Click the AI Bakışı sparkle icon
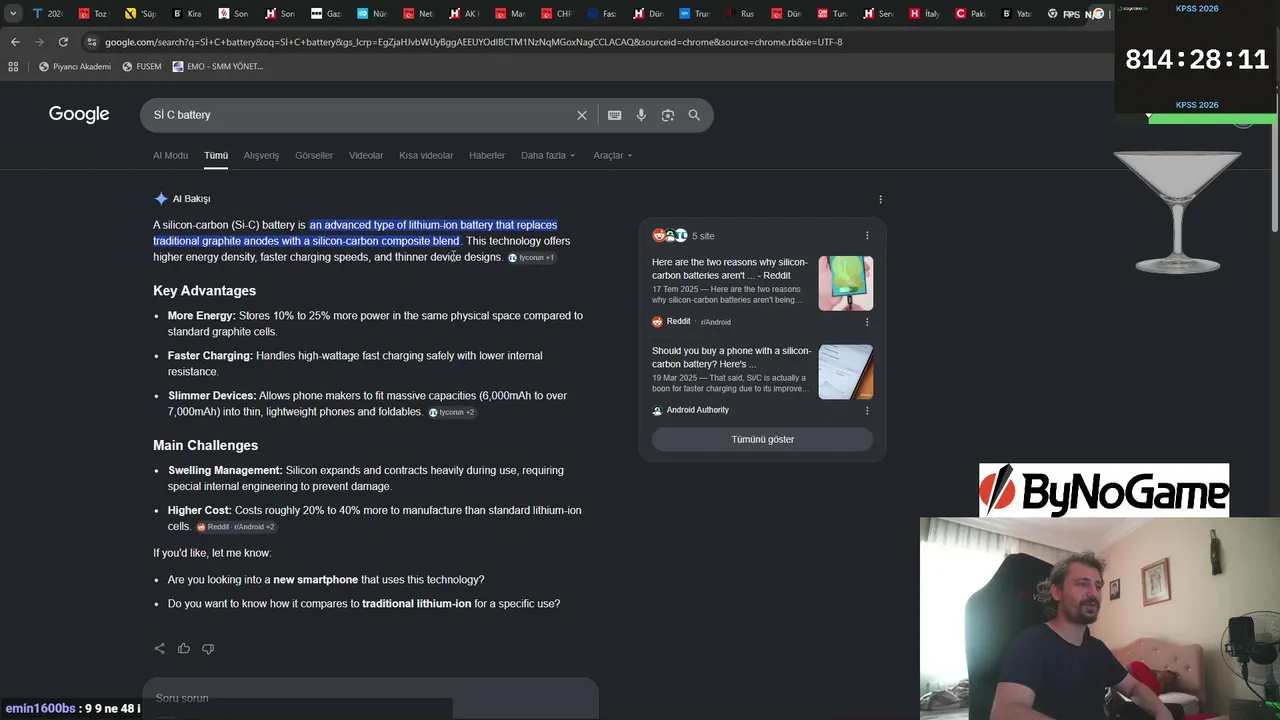The height and width of the screenshot is (720, 1280). (x=161, y=198)
